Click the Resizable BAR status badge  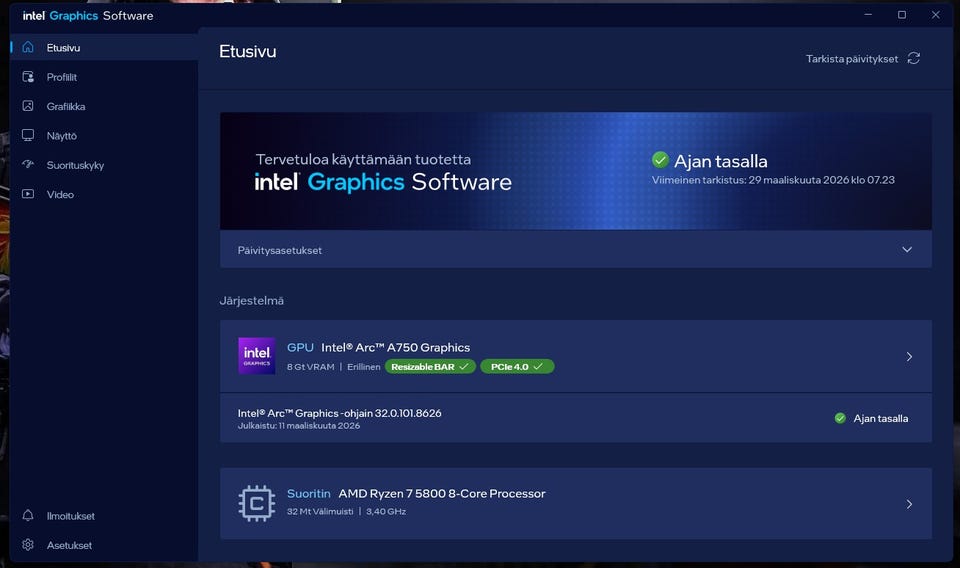click(x=430, y=367)
